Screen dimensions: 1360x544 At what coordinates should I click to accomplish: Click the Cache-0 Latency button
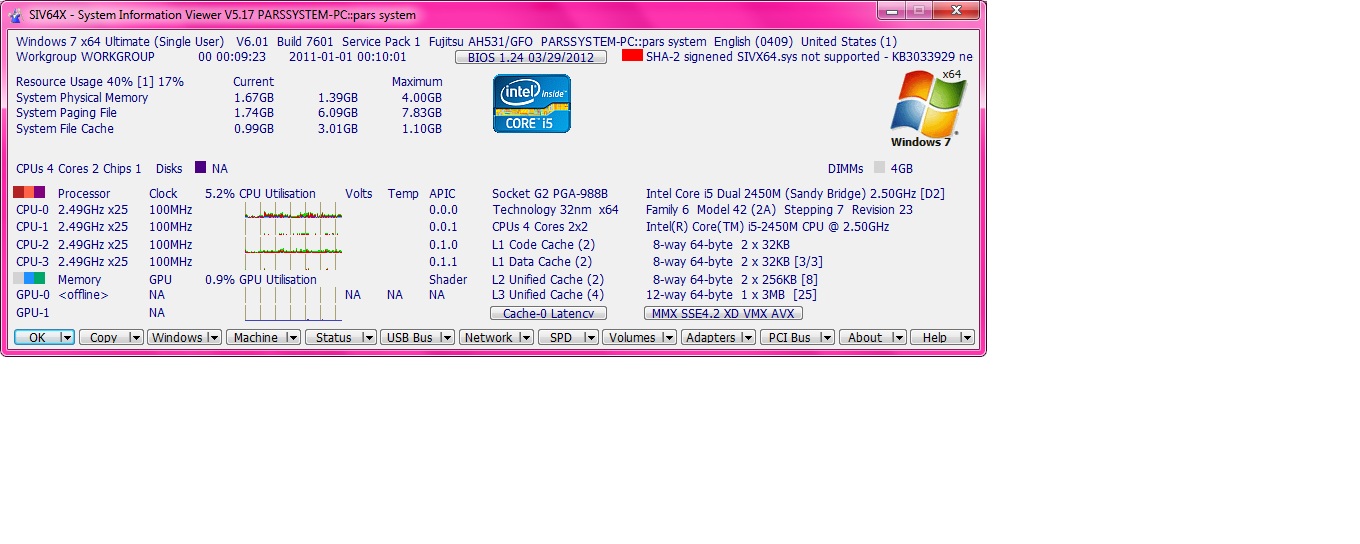click(548, 313)
